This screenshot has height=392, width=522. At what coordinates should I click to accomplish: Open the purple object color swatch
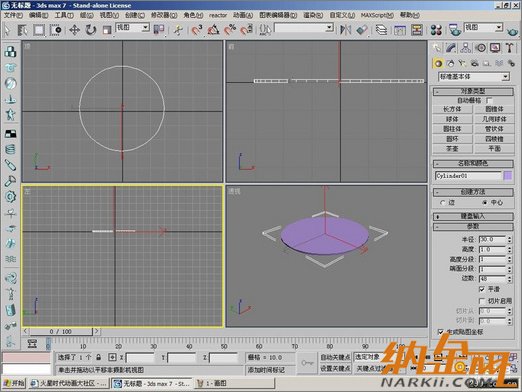click(507, 175)
